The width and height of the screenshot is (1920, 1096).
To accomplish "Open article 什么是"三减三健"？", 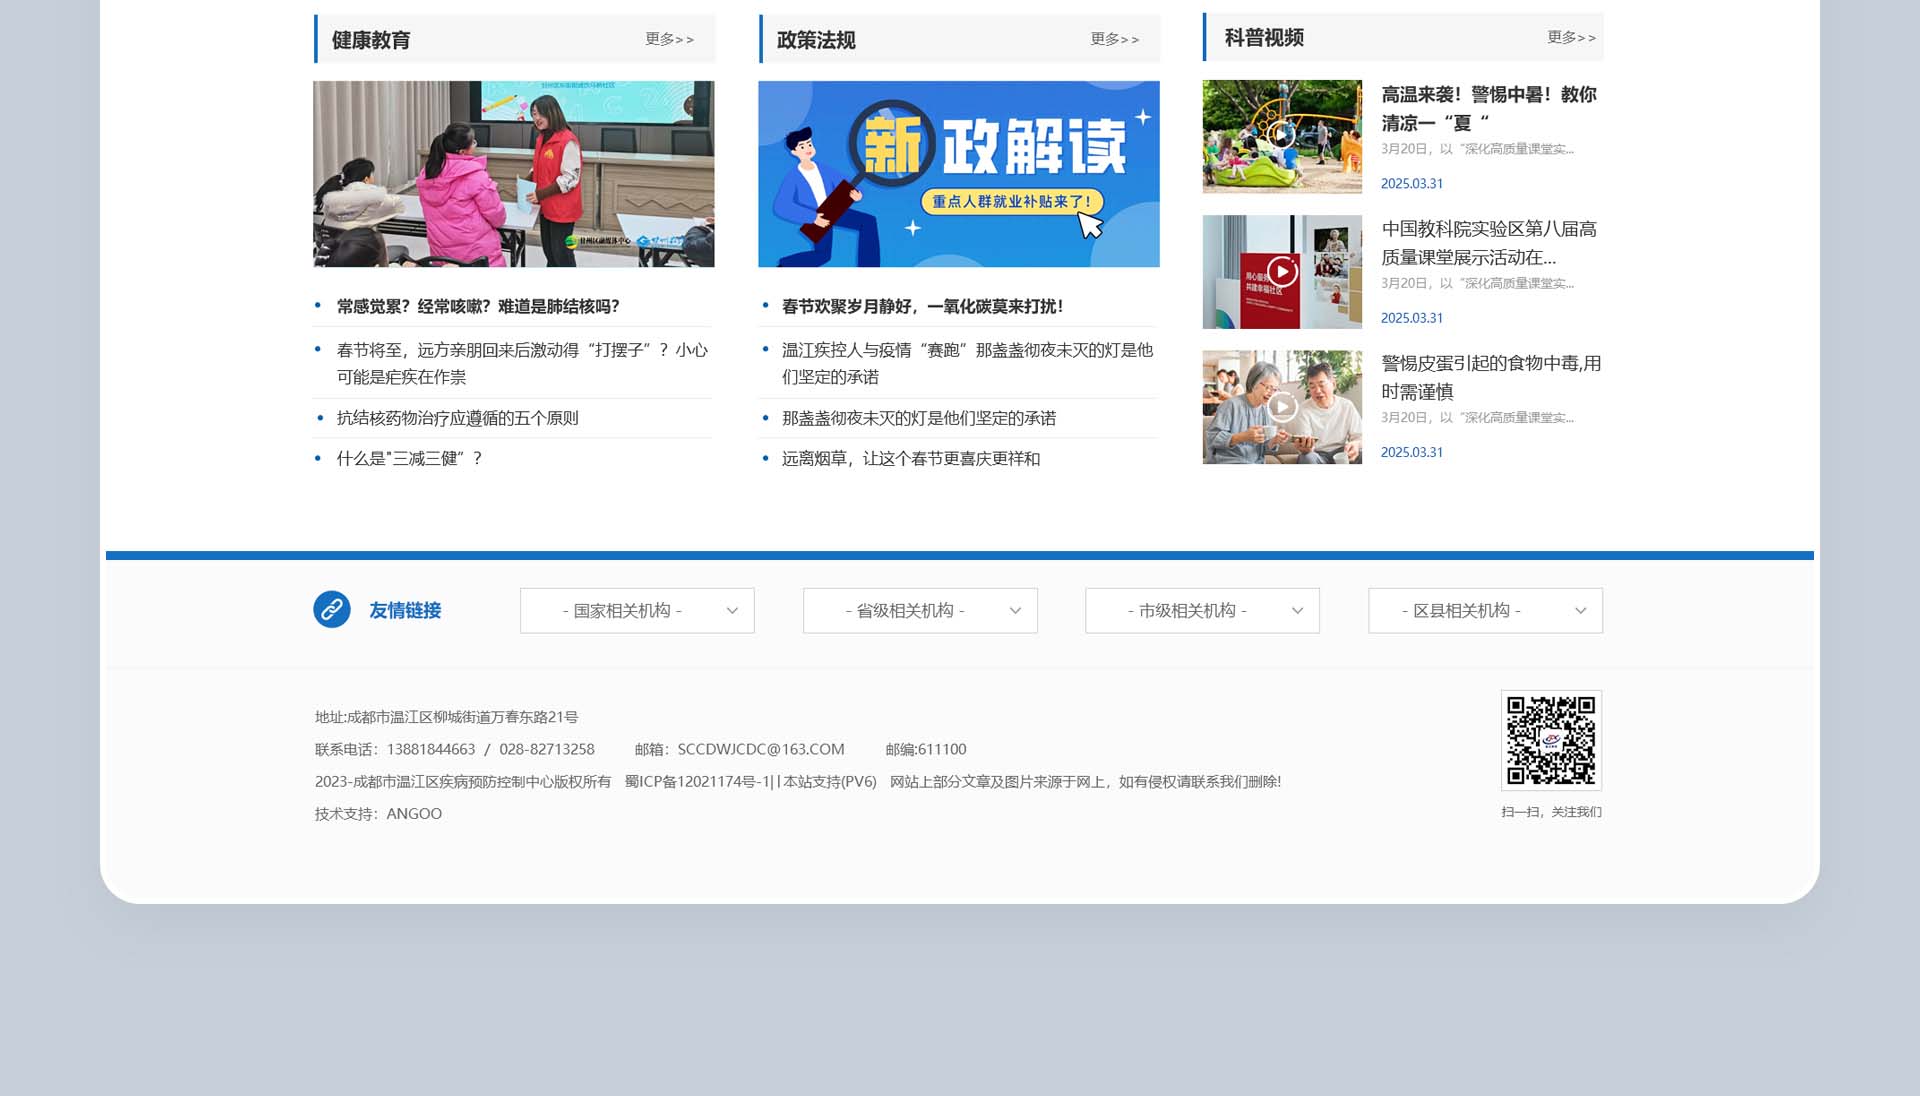I will [x=410, y=458].
